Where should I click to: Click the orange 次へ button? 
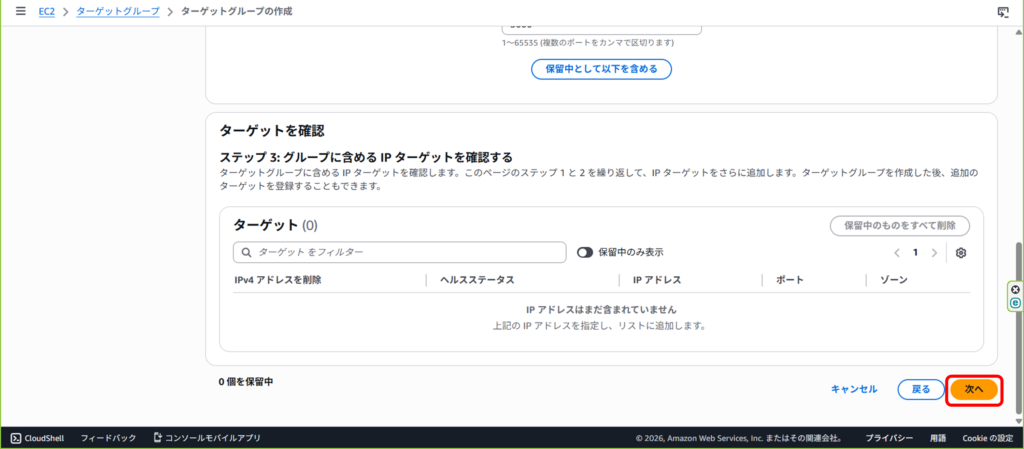pos(974,389)
